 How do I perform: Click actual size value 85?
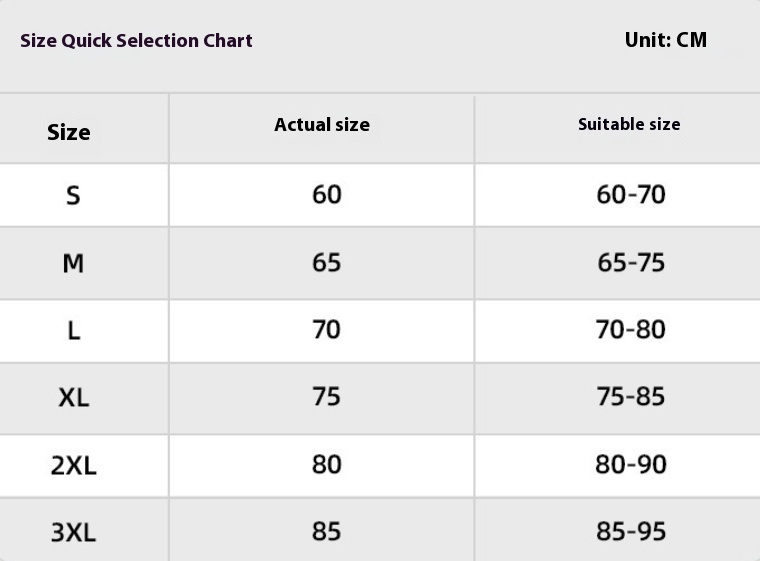327,531
